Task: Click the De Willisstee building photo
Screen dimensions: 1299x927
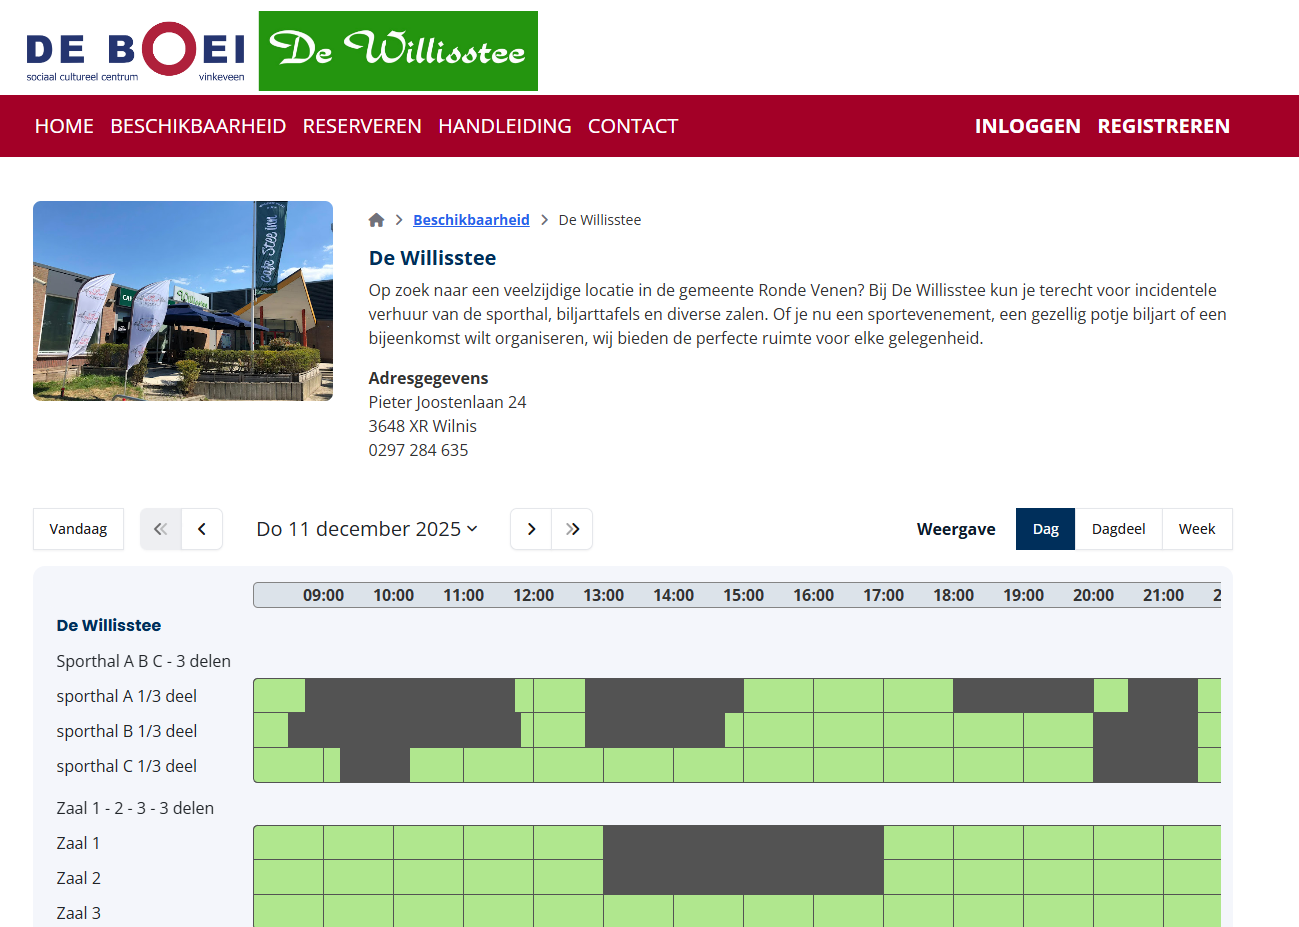Action: point(183,301)
